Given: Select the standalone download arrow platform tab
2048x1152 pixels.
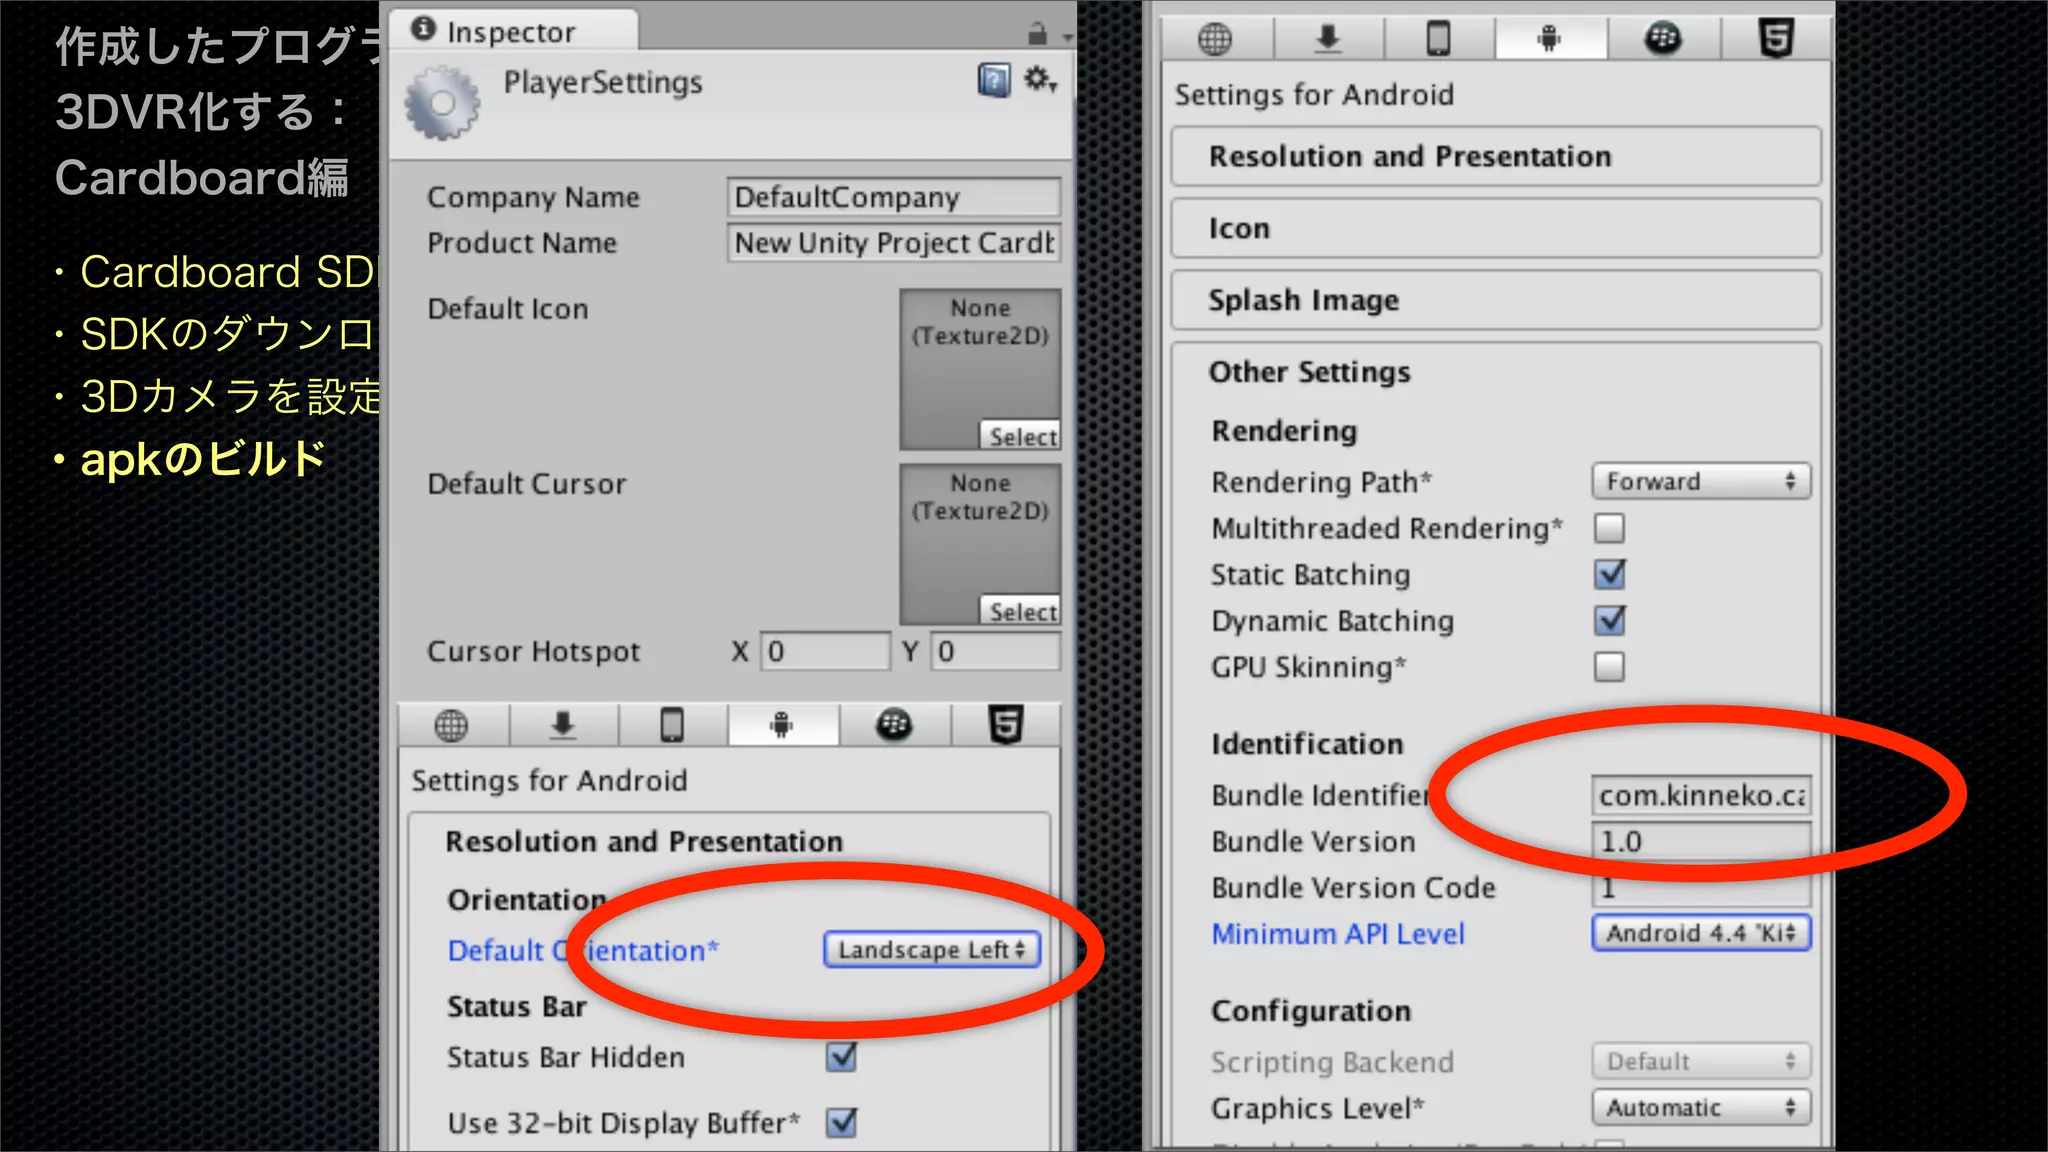Looking at the screenshot, I should coord(563,725).
